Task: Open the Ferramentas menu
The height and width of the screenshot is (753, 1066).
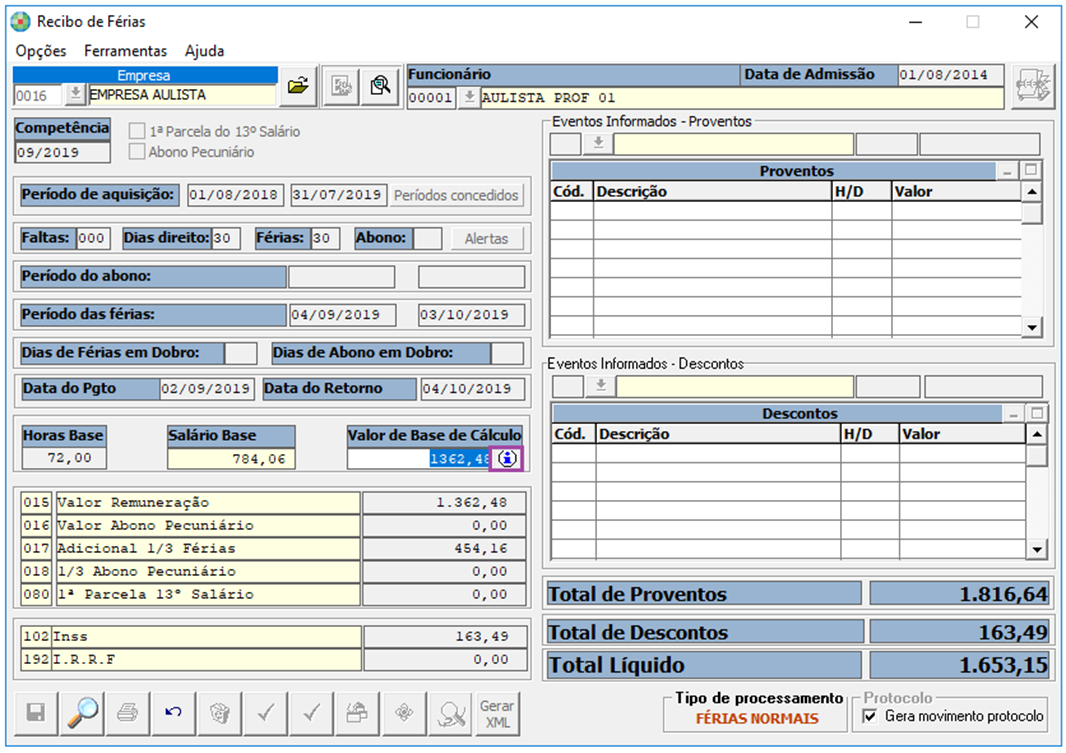Action: 126,51
